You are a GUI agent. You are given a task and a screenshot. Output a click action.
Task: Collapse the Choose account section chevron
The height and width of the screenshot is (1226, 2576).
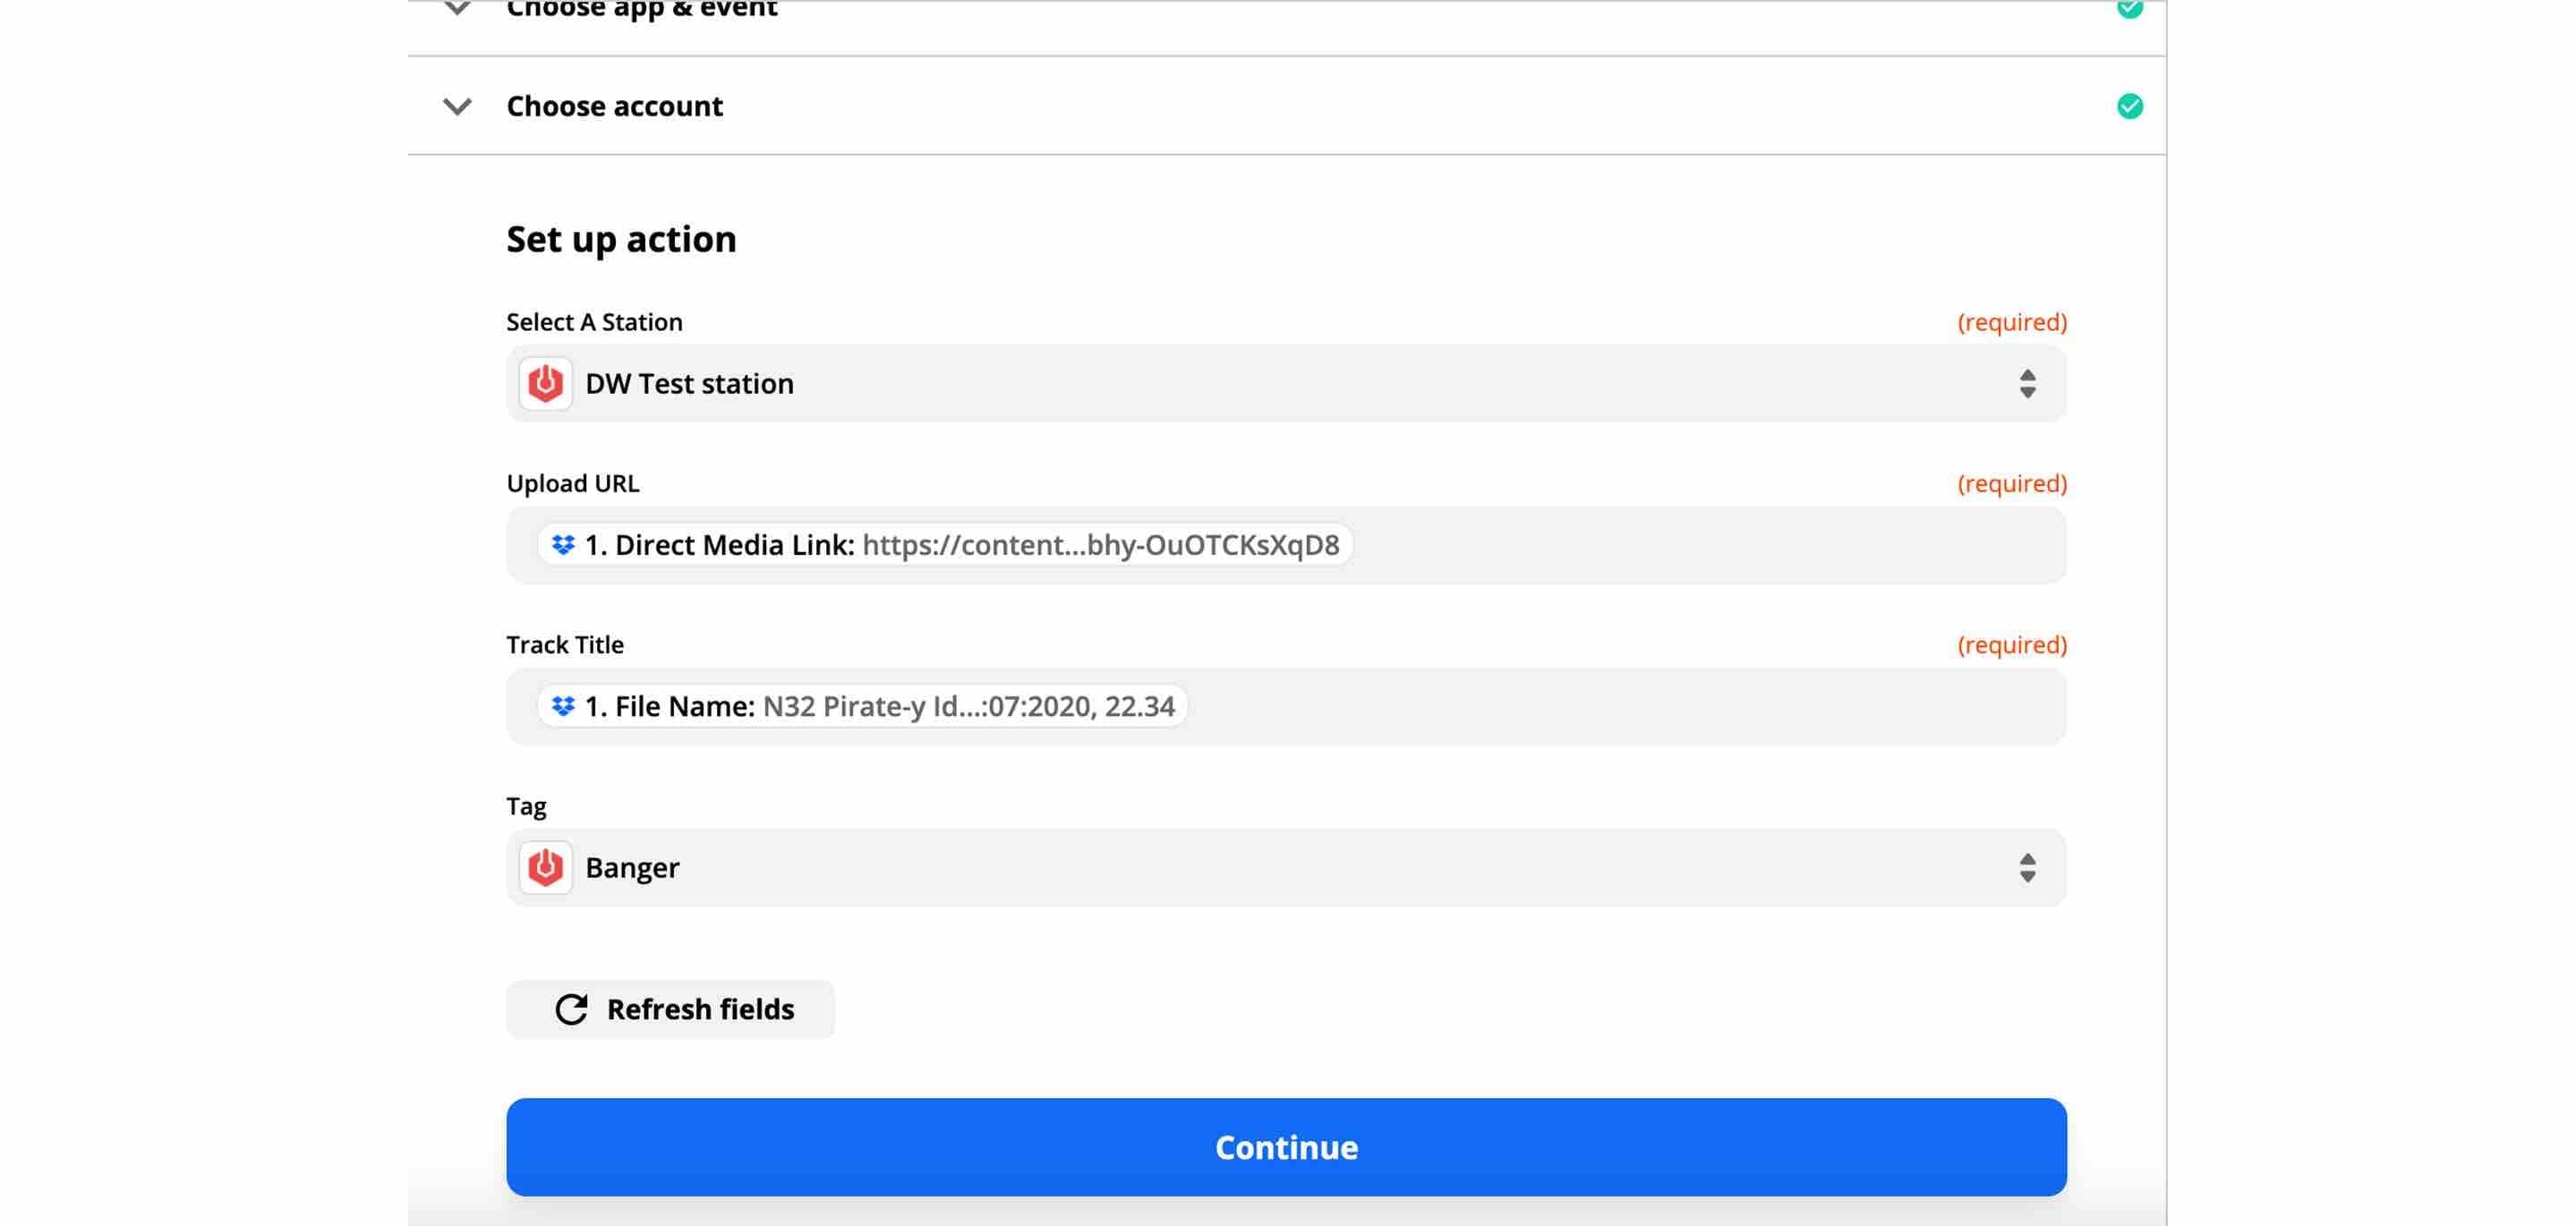click(x=458, y=105)
